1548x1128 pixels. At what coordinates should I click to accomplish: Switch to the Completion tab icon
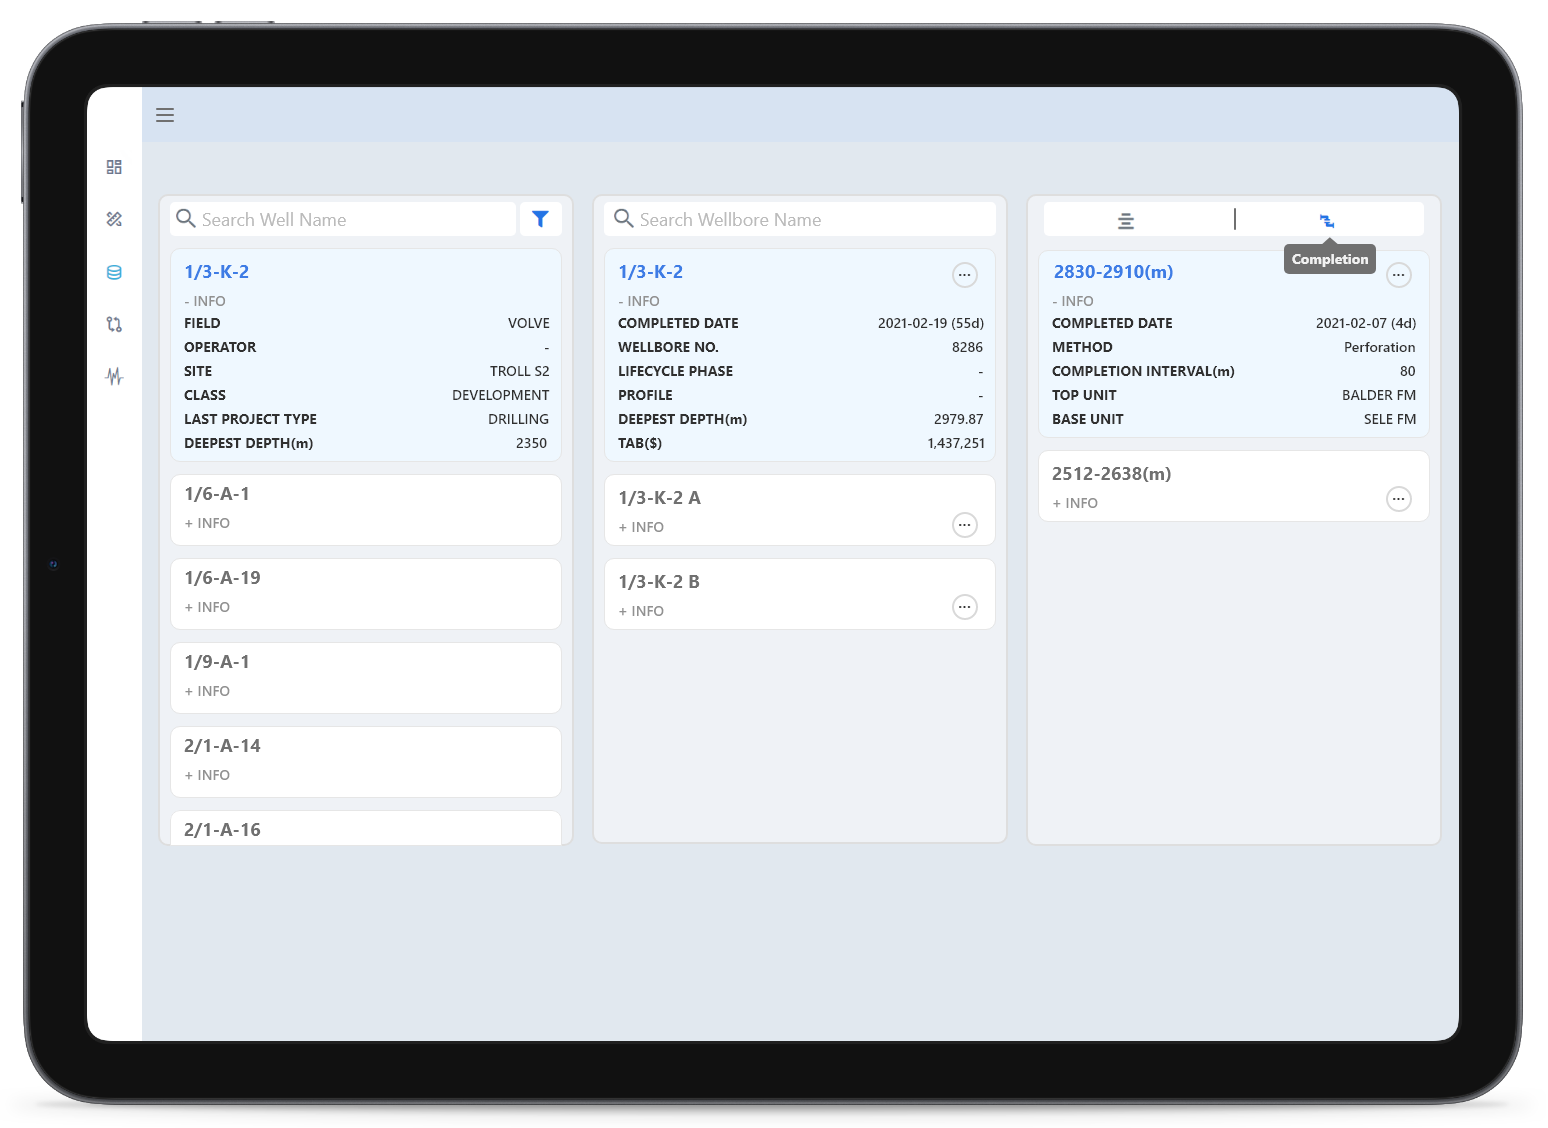1326,220
